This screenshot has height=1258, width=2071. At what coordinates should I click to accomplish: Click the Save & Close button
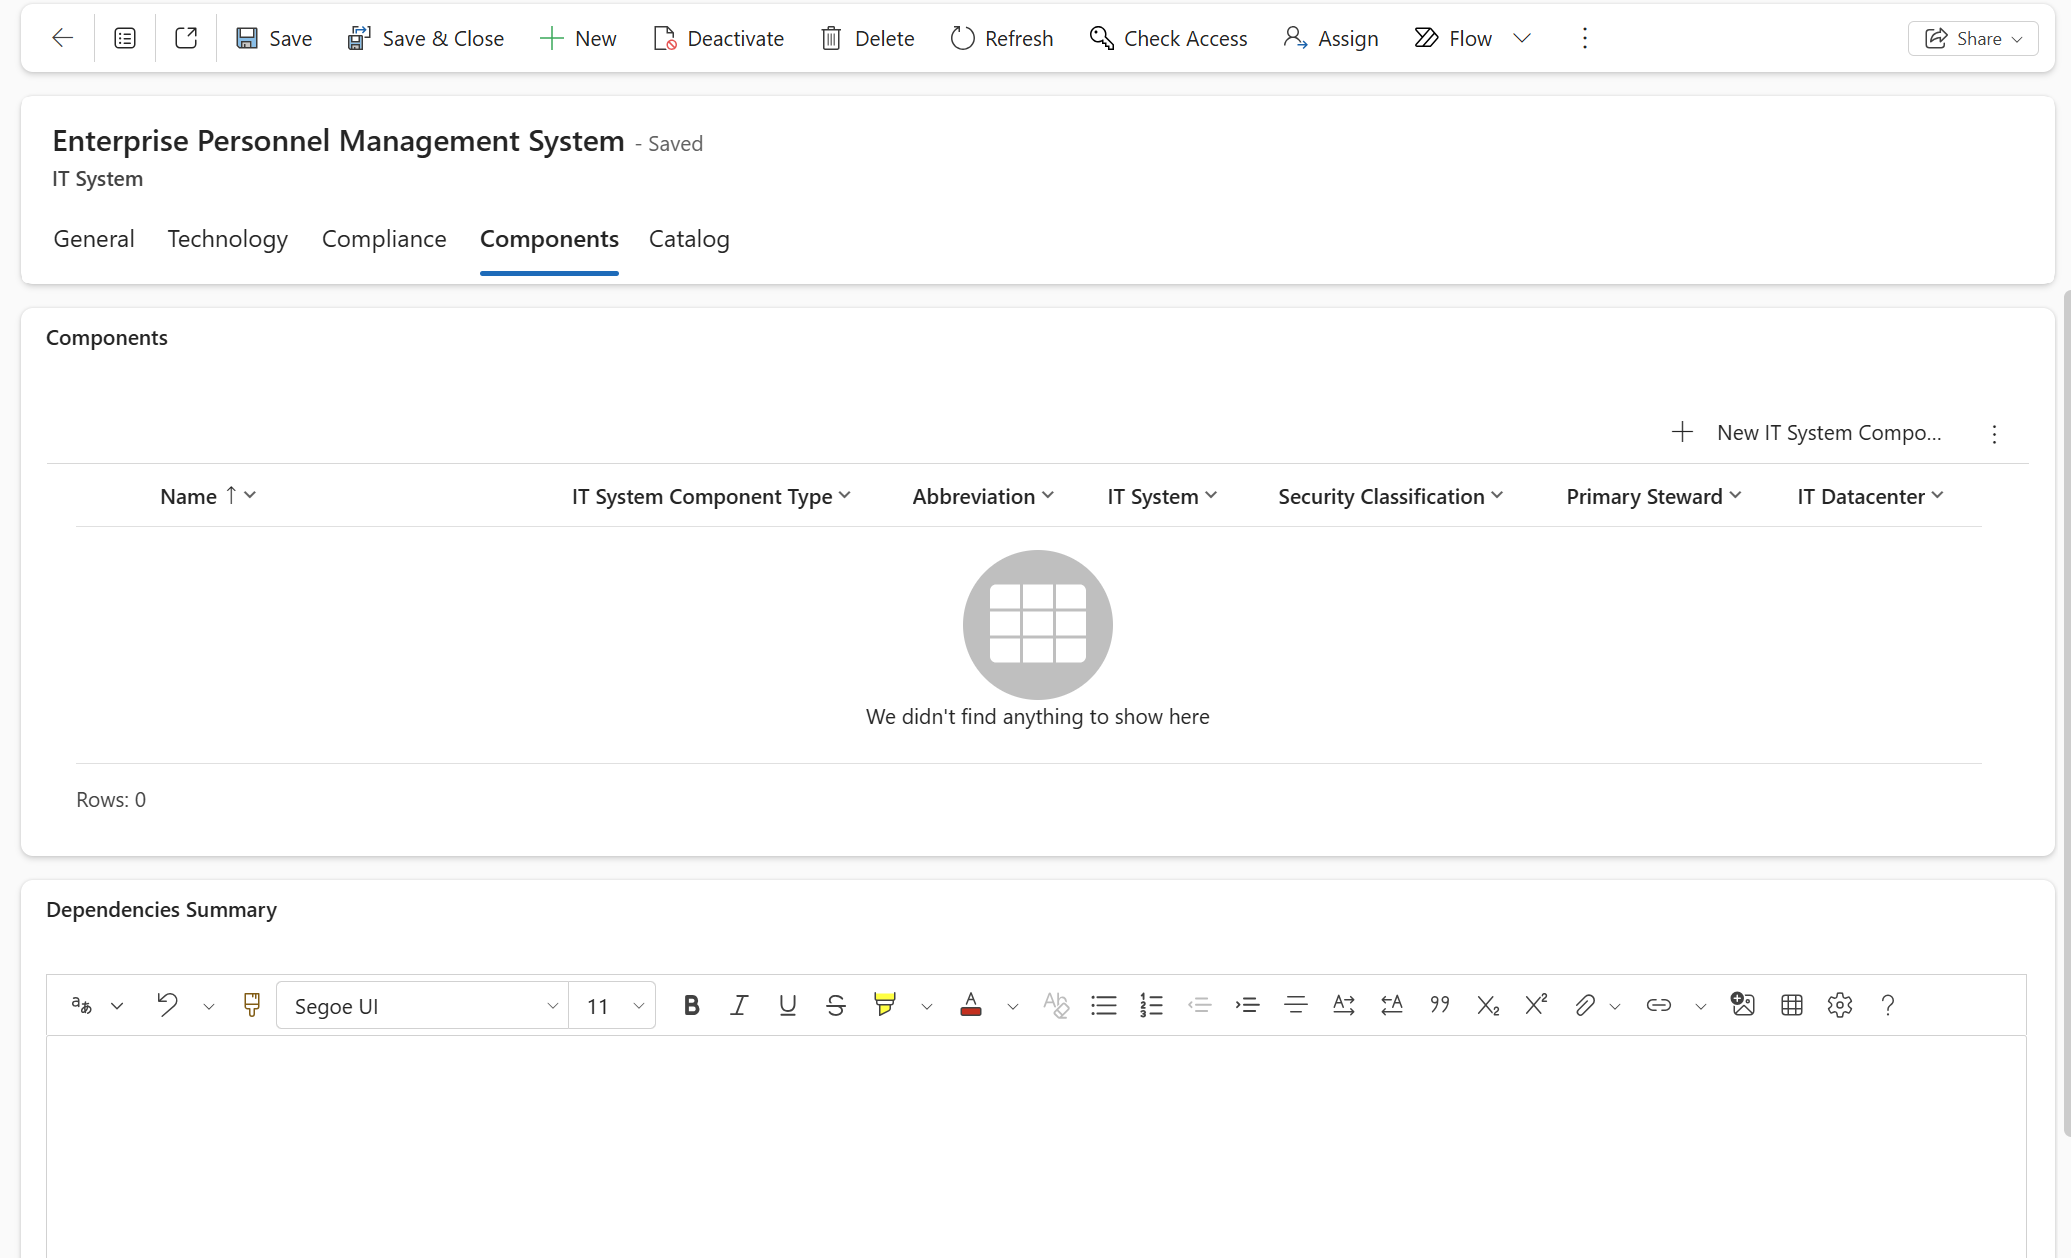click(x=426, y=38)
